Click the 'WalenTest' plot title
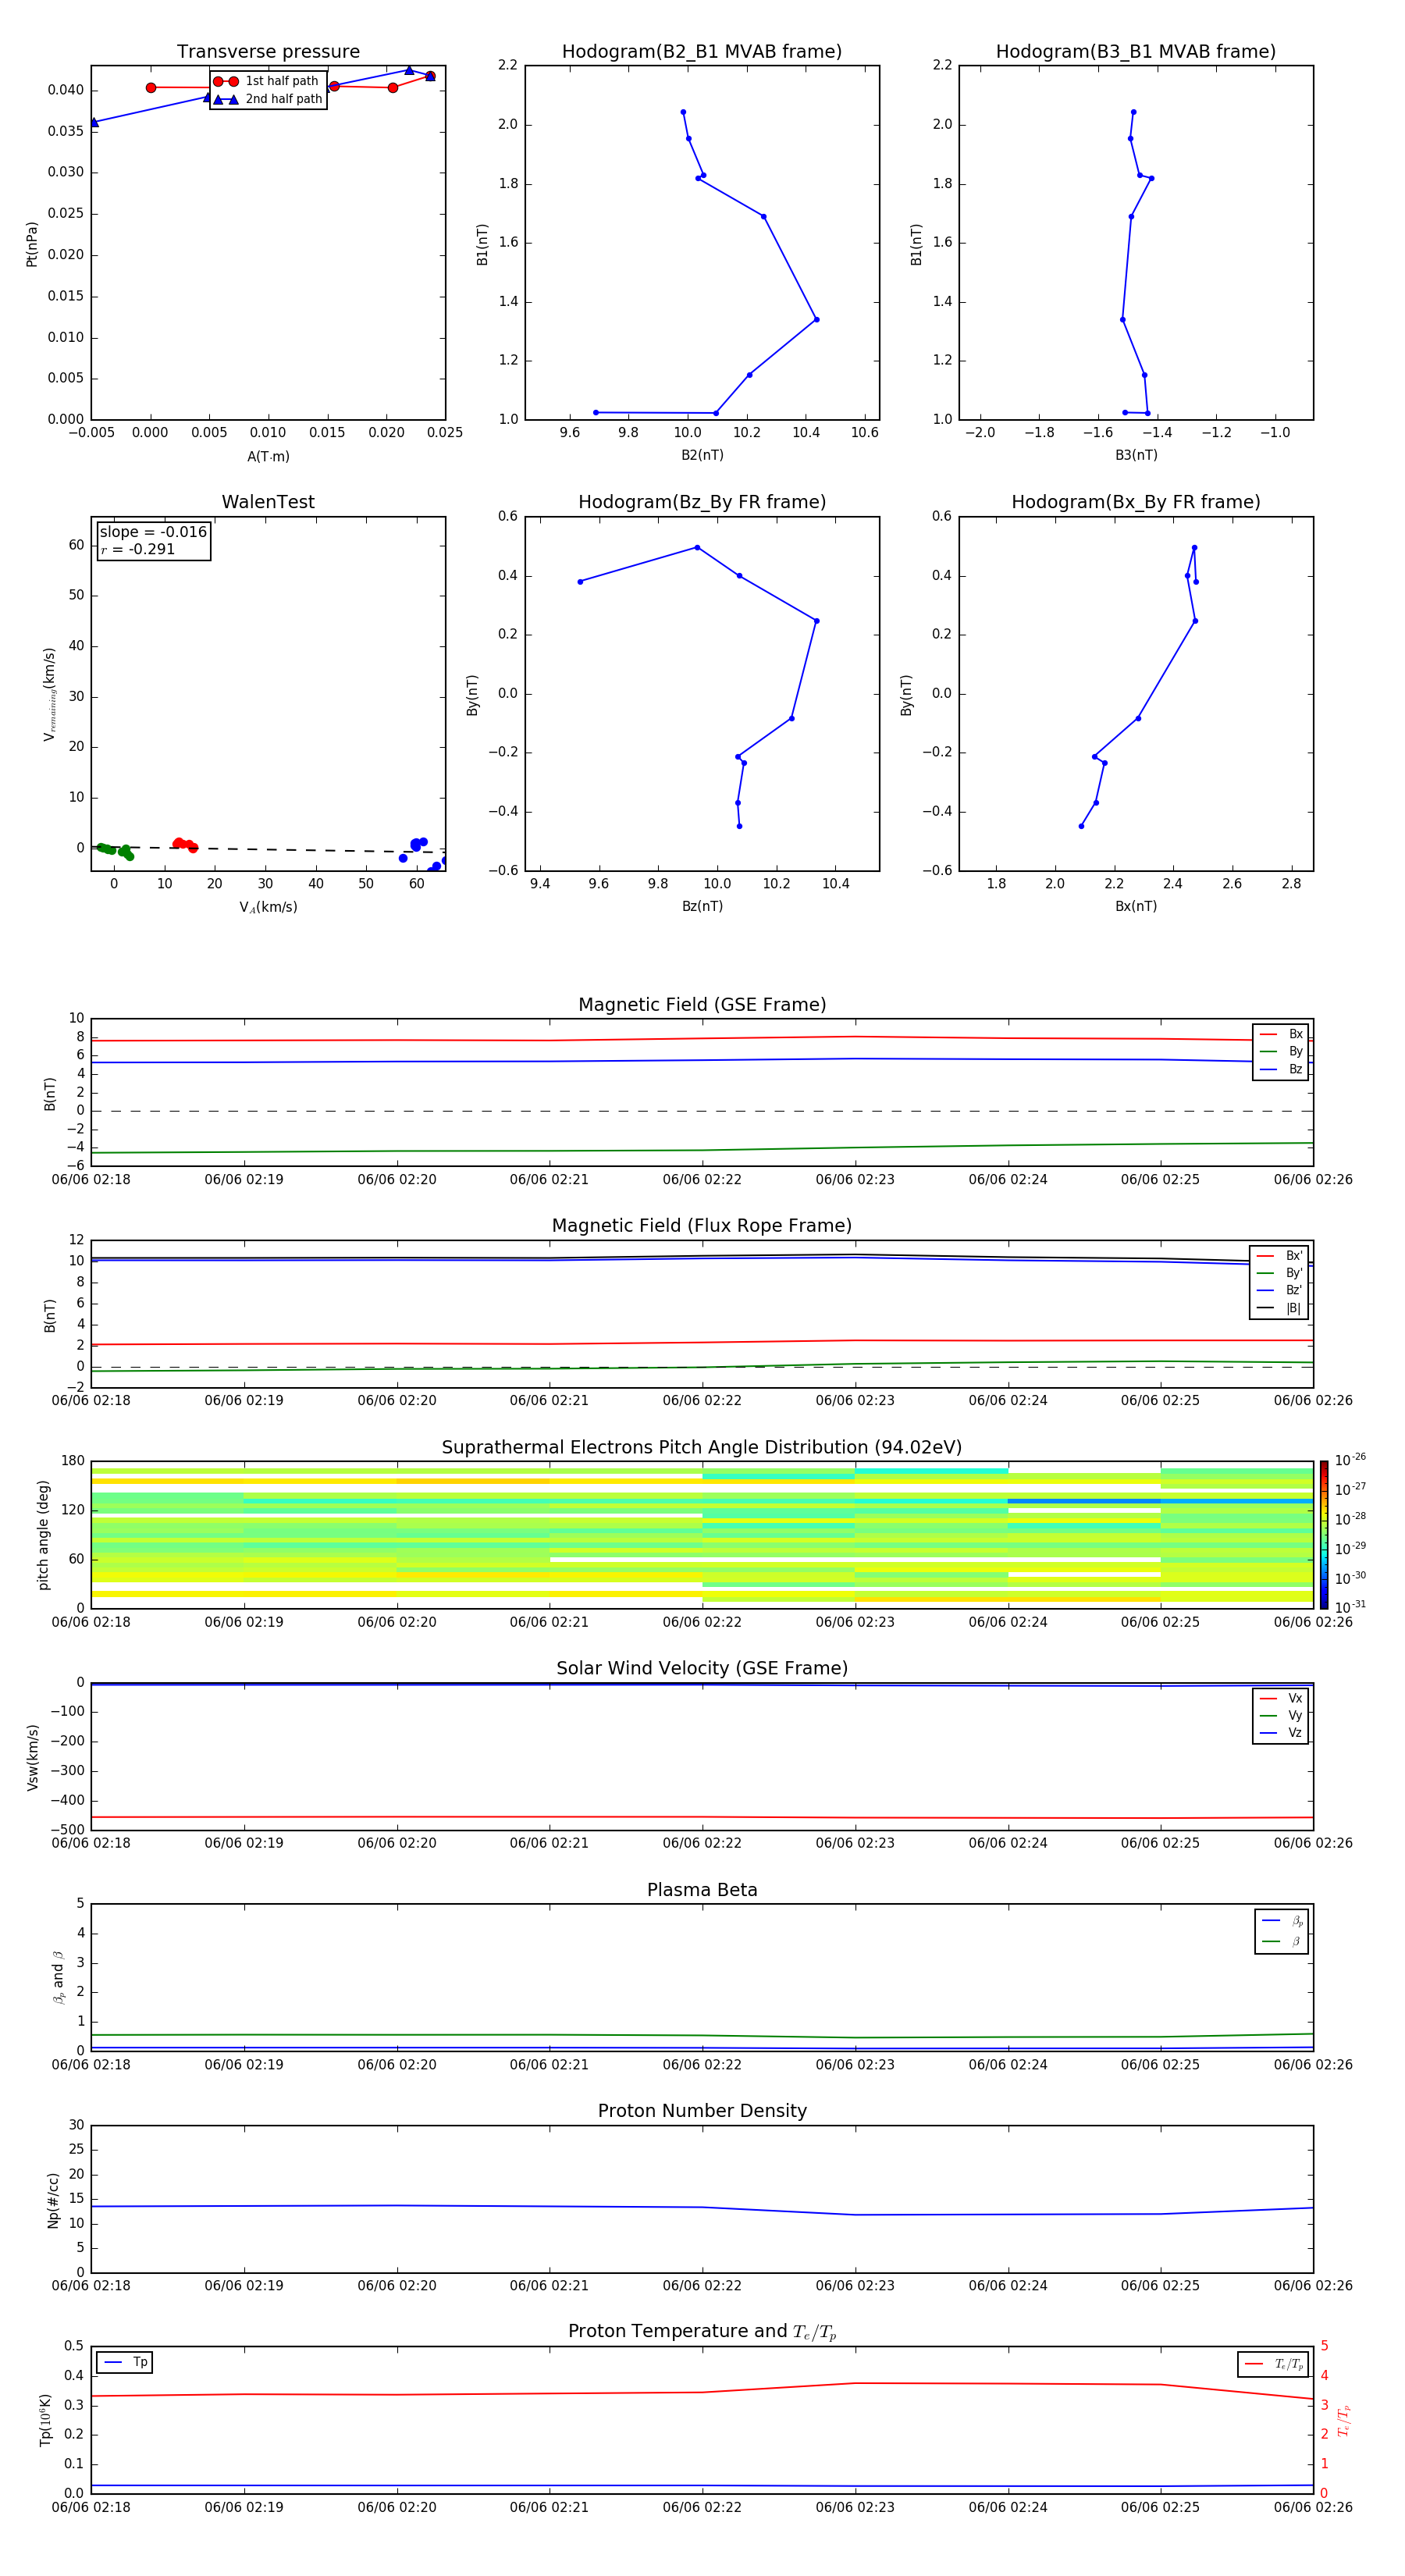 [268, 502]
